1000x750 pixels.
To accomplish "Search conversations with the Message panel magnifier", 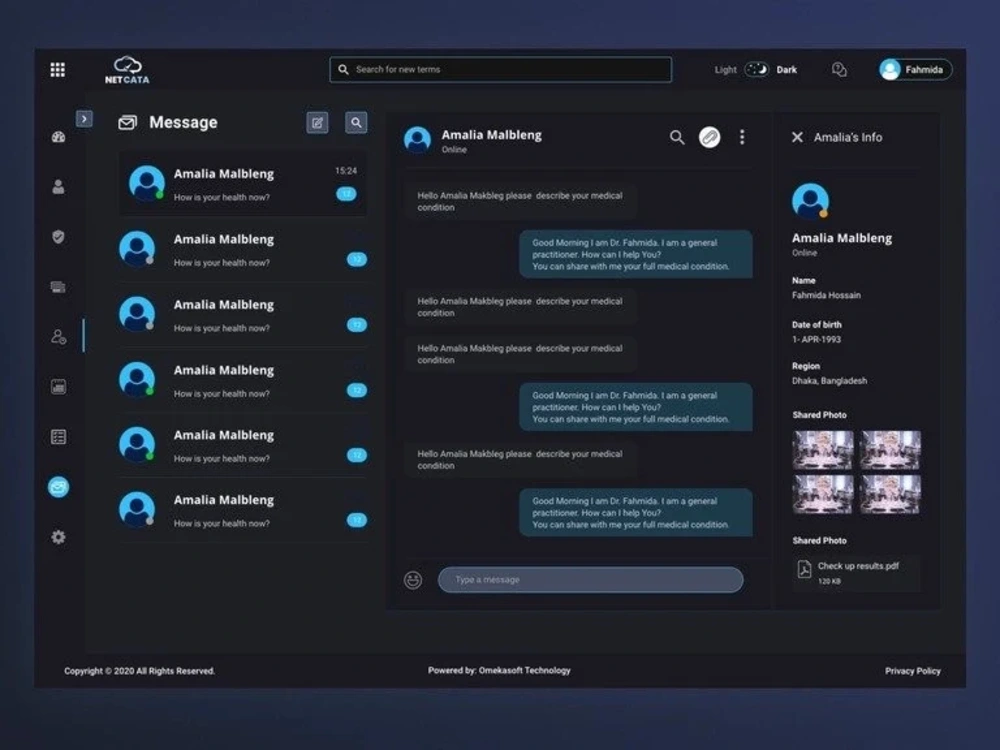I will click(x=357, y=122).
